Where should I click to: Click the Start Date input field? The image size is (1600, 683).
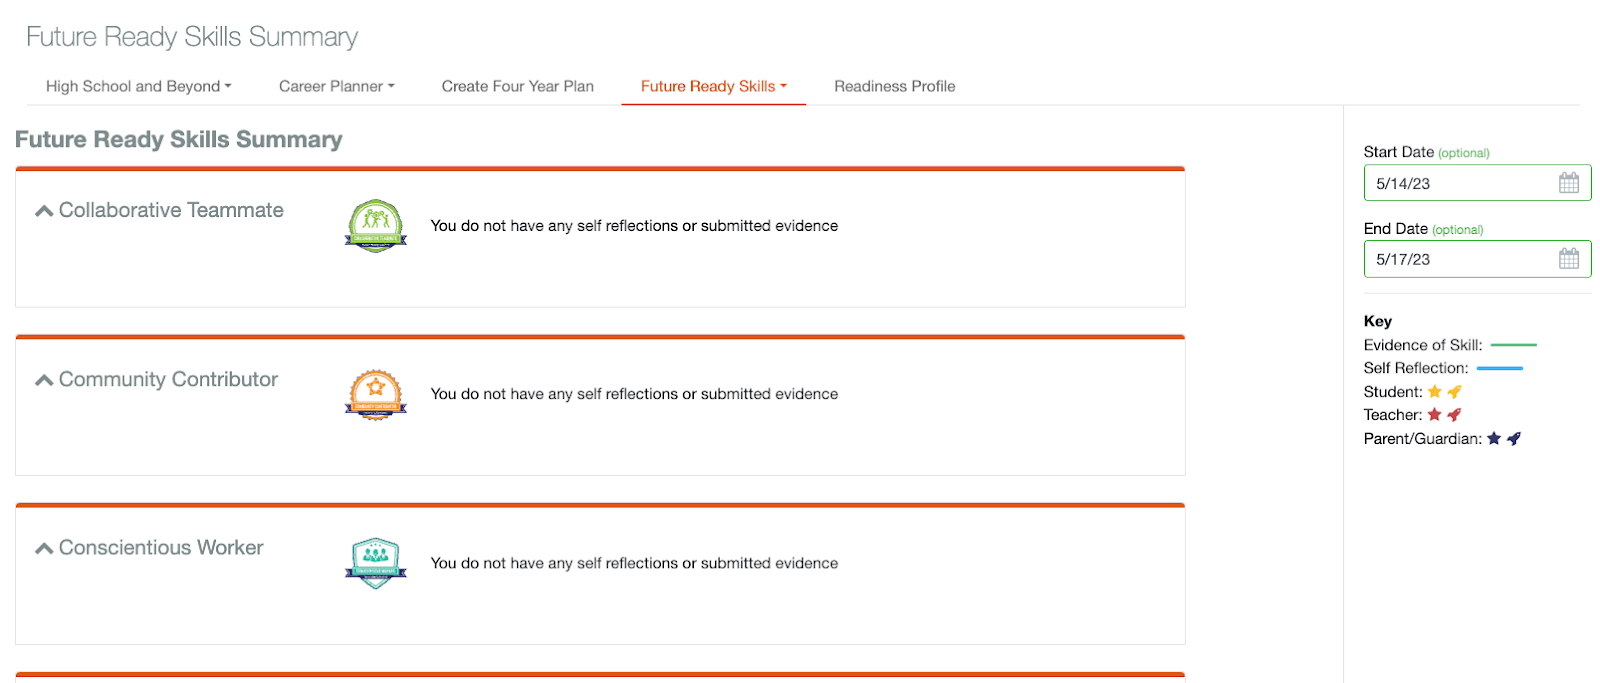point(1460,183)
